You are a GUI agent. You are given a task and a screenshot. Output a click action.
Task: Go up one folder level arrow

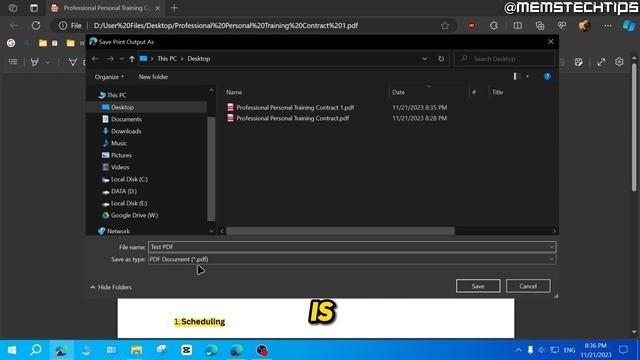tap(132, 59)
